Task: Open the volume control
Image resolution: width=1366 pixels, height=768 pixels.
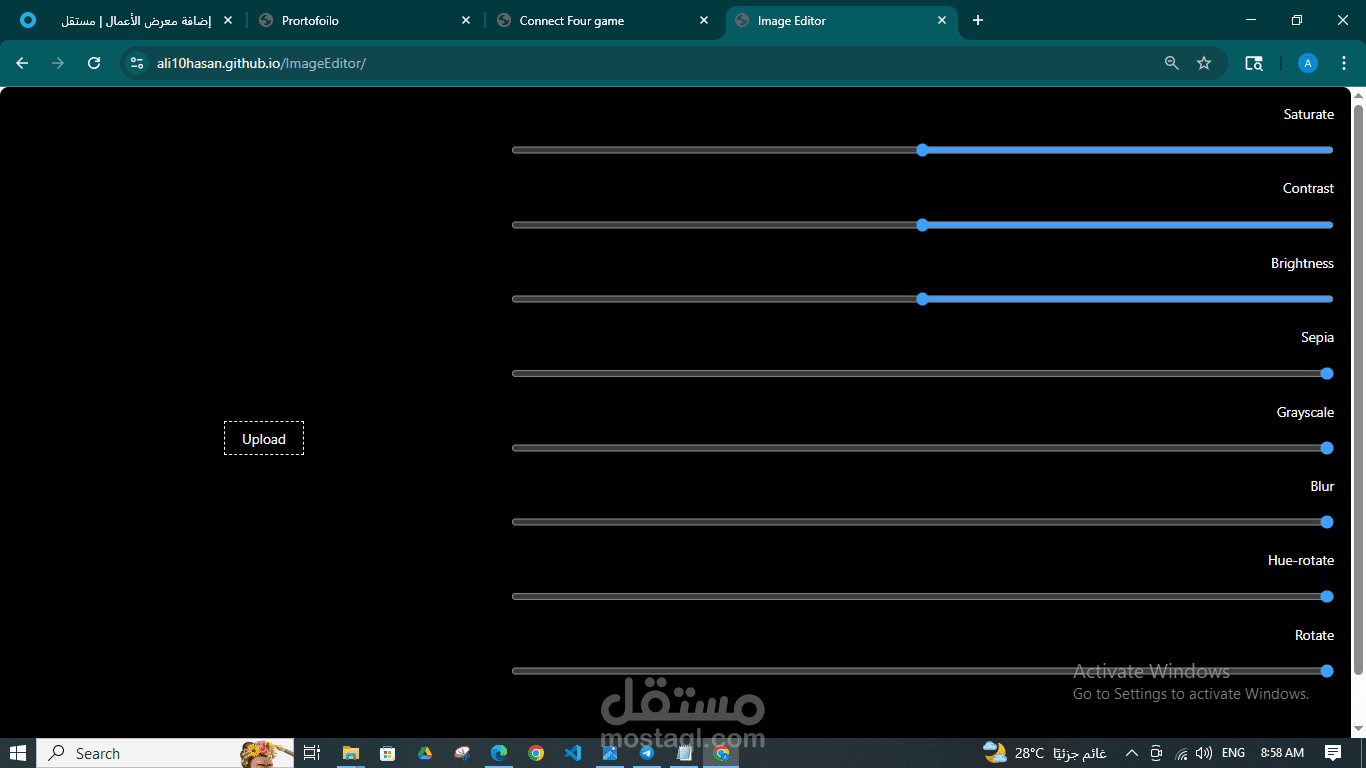Action: [x=1204, y=753]
